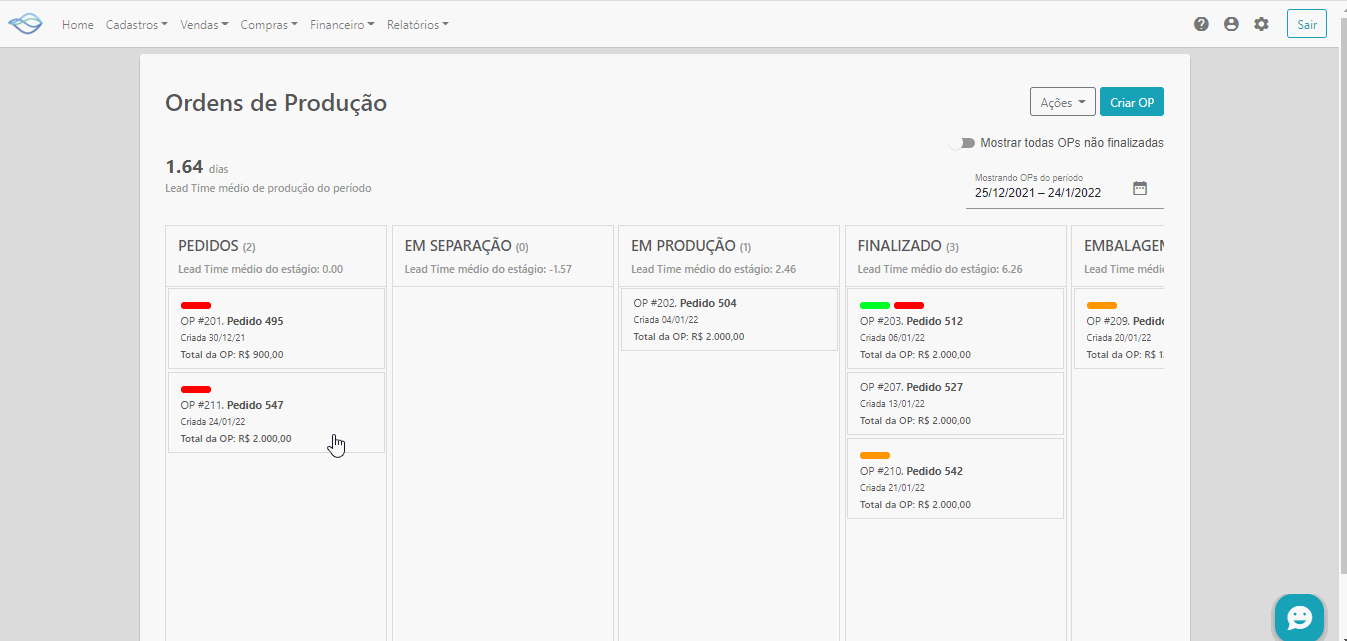Screen dimensions: 1347x641
Task: Open the Relatórios dropdown
Action: (417, 24)
